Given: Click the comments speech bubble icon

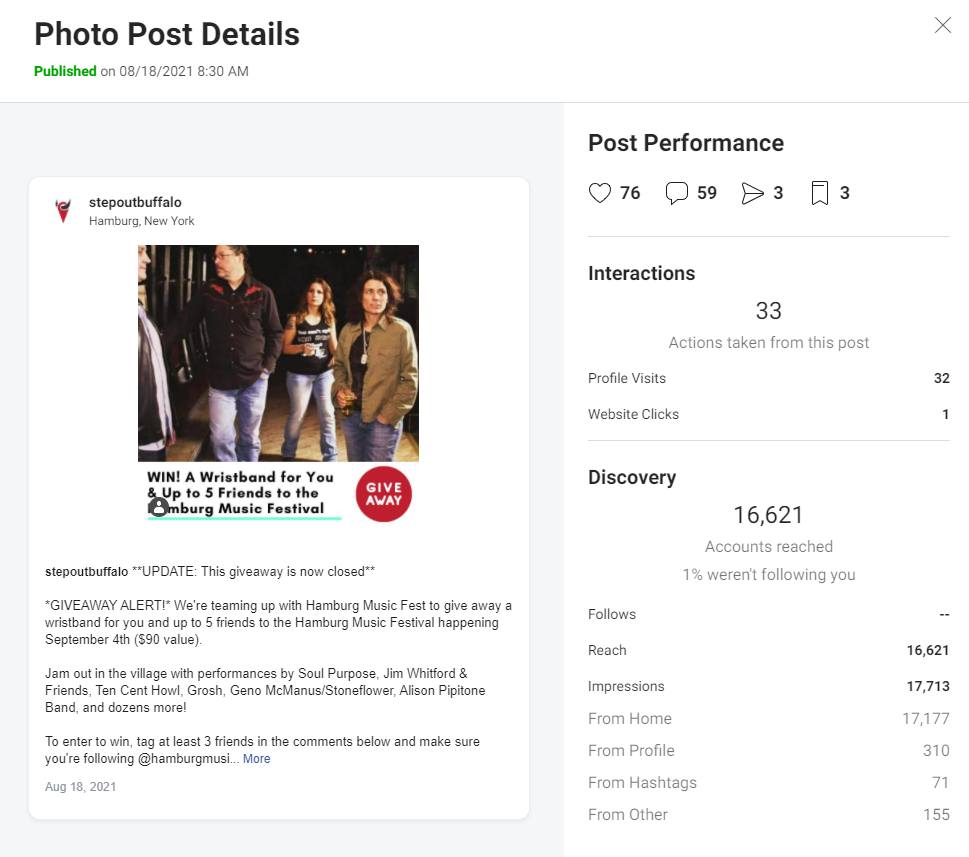Looking at the screenshot, I should (677, 193).
